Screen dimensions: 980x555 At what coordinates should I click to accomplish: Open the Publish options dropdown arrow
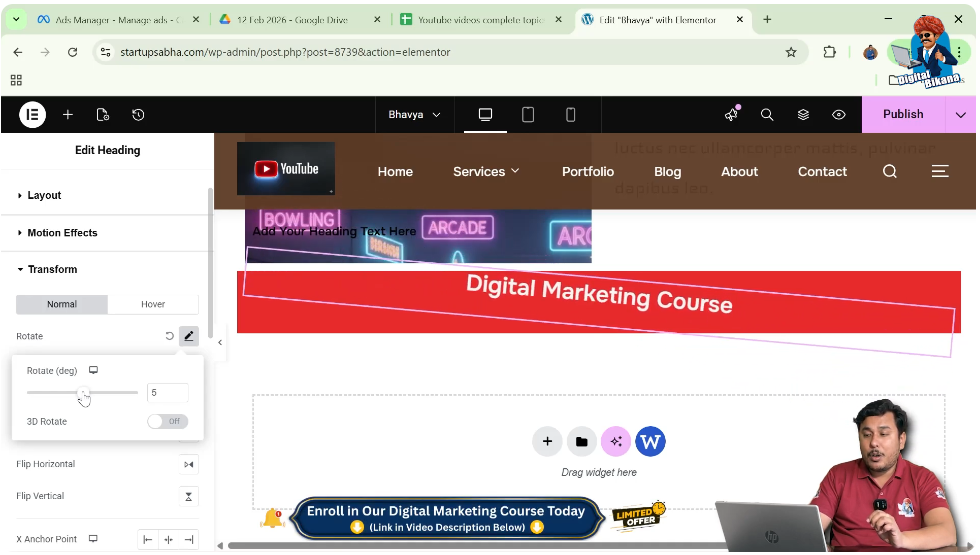(961, 115)
